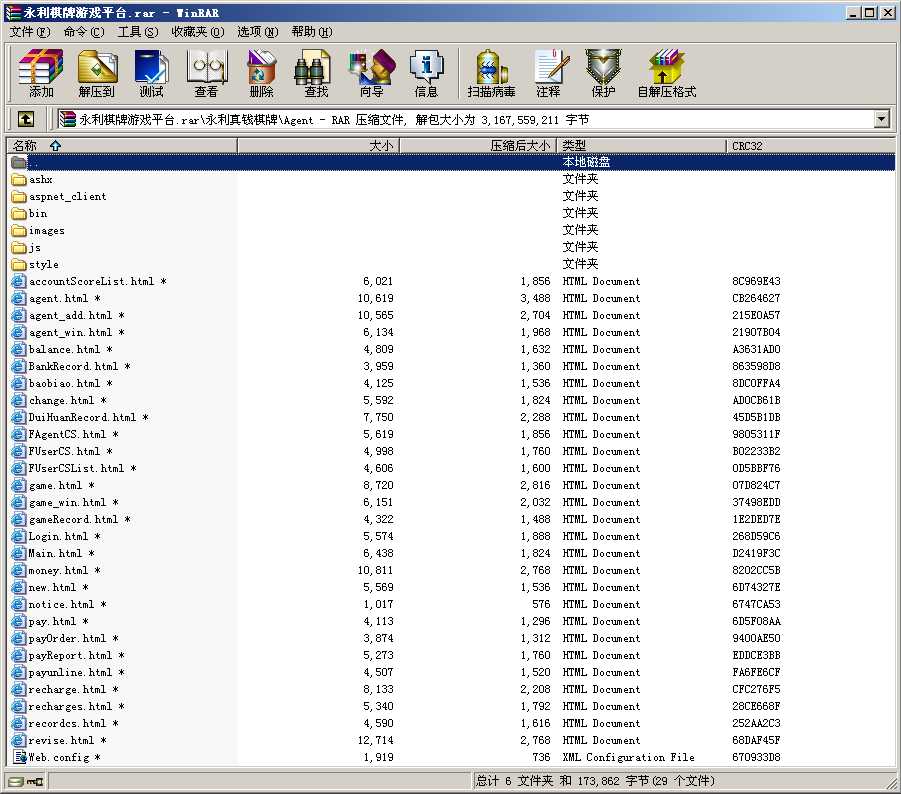
Task: Sort by the CRC32 column header
Action: point(810,146)
